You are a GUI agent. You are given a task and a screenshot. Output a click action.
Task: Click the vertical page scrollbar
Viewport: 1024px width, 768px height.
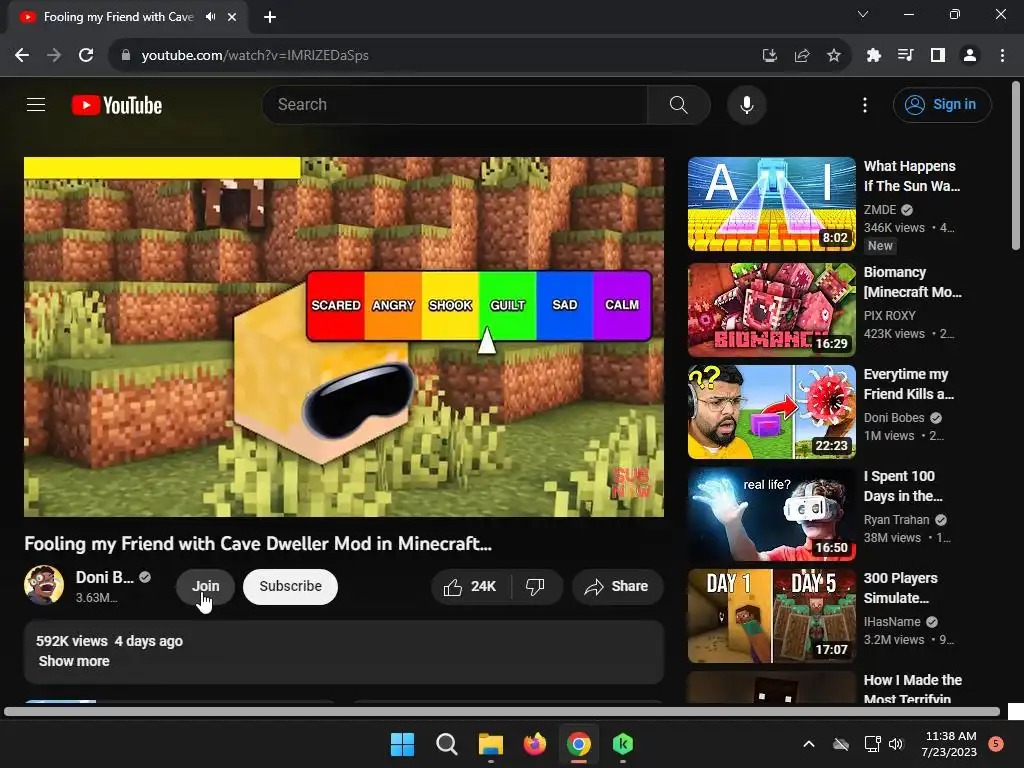[1016, 165]
